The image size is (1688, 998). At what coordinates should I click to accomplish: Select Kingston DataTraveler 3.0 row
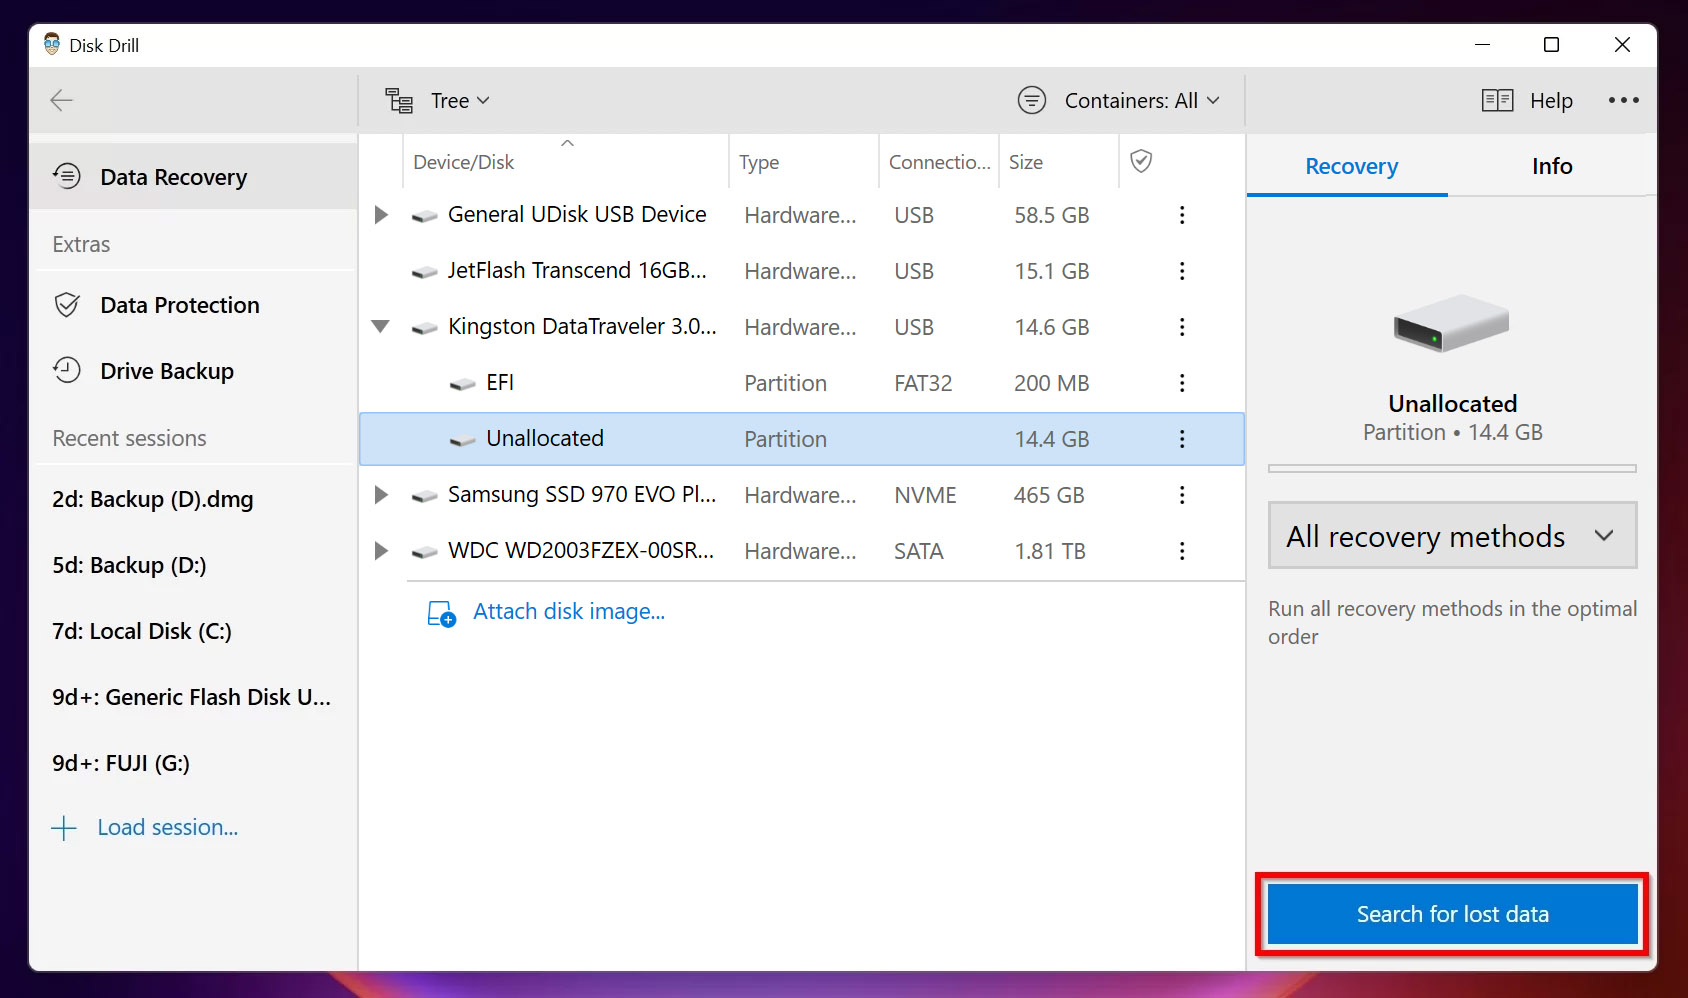pyautogui.click(x=802, y=327)
